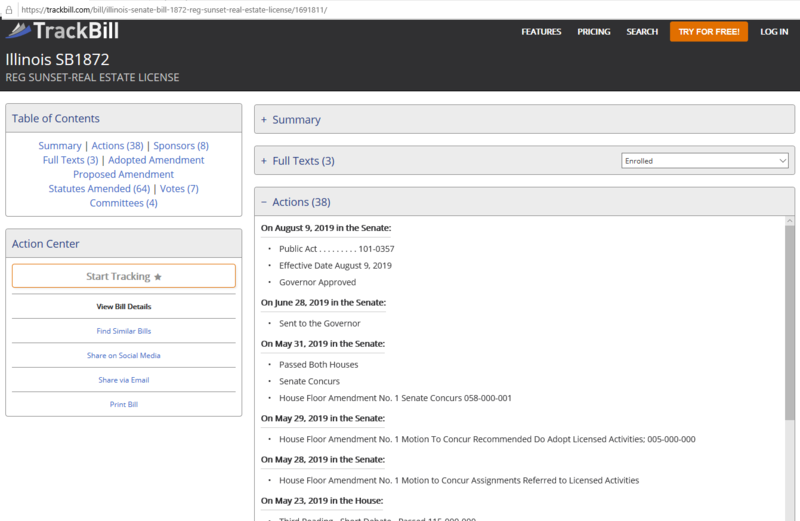This screenshot has height=521, width=800.
Task: Open the SEARCH page
Action: click(642, 32)
